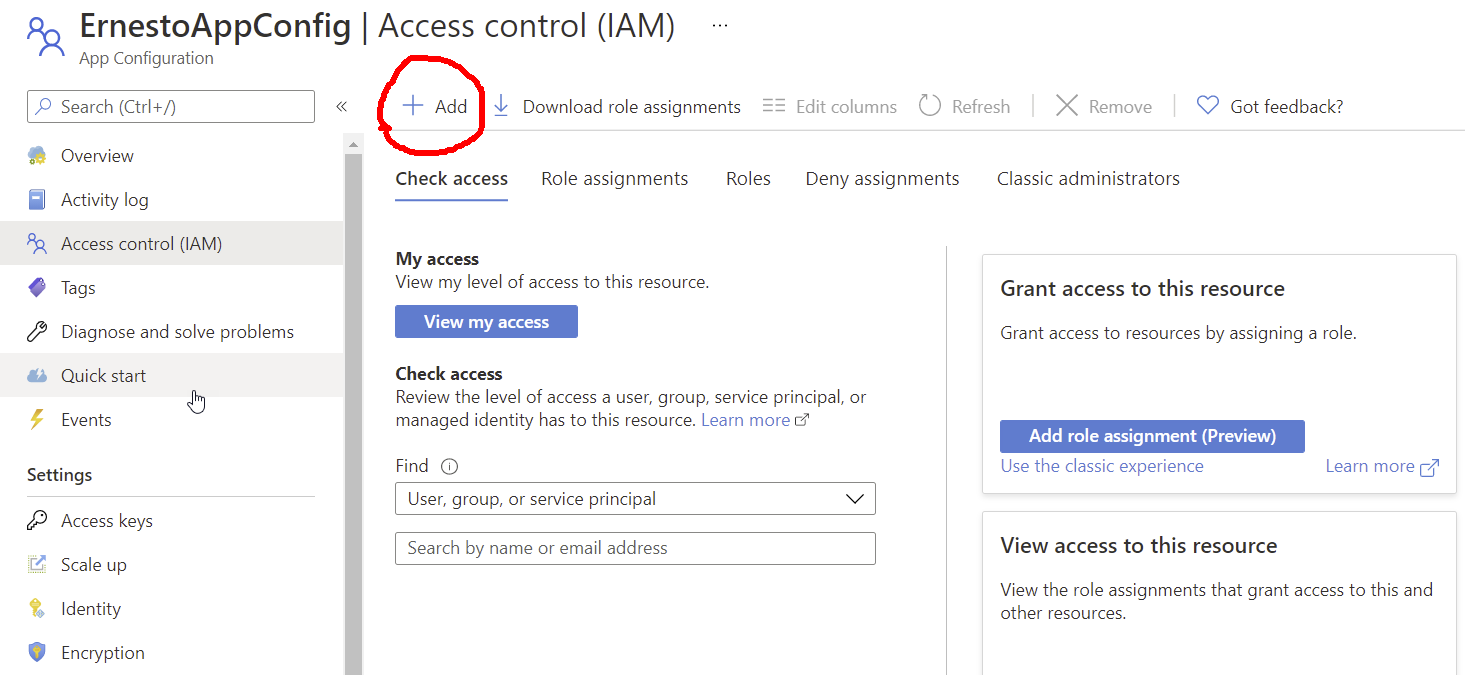Click the Quick start cloud icon

click(37, 376)
